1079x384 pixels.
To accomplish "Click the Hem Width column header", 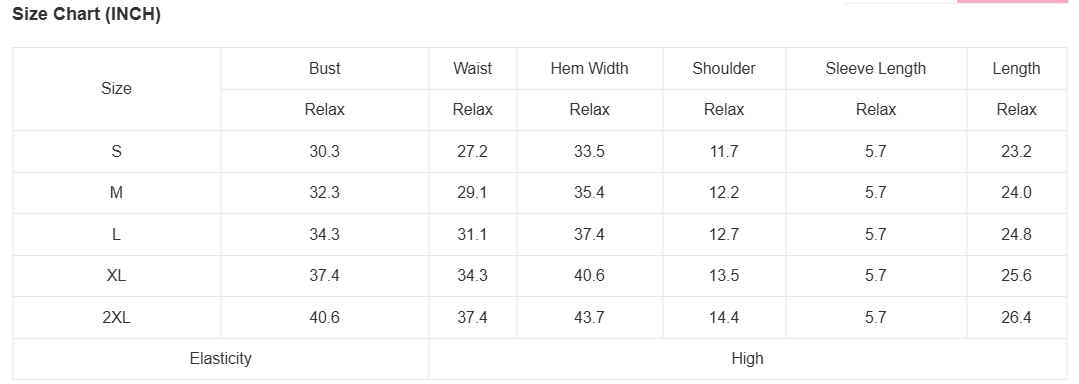I will [x=590, y=69].
